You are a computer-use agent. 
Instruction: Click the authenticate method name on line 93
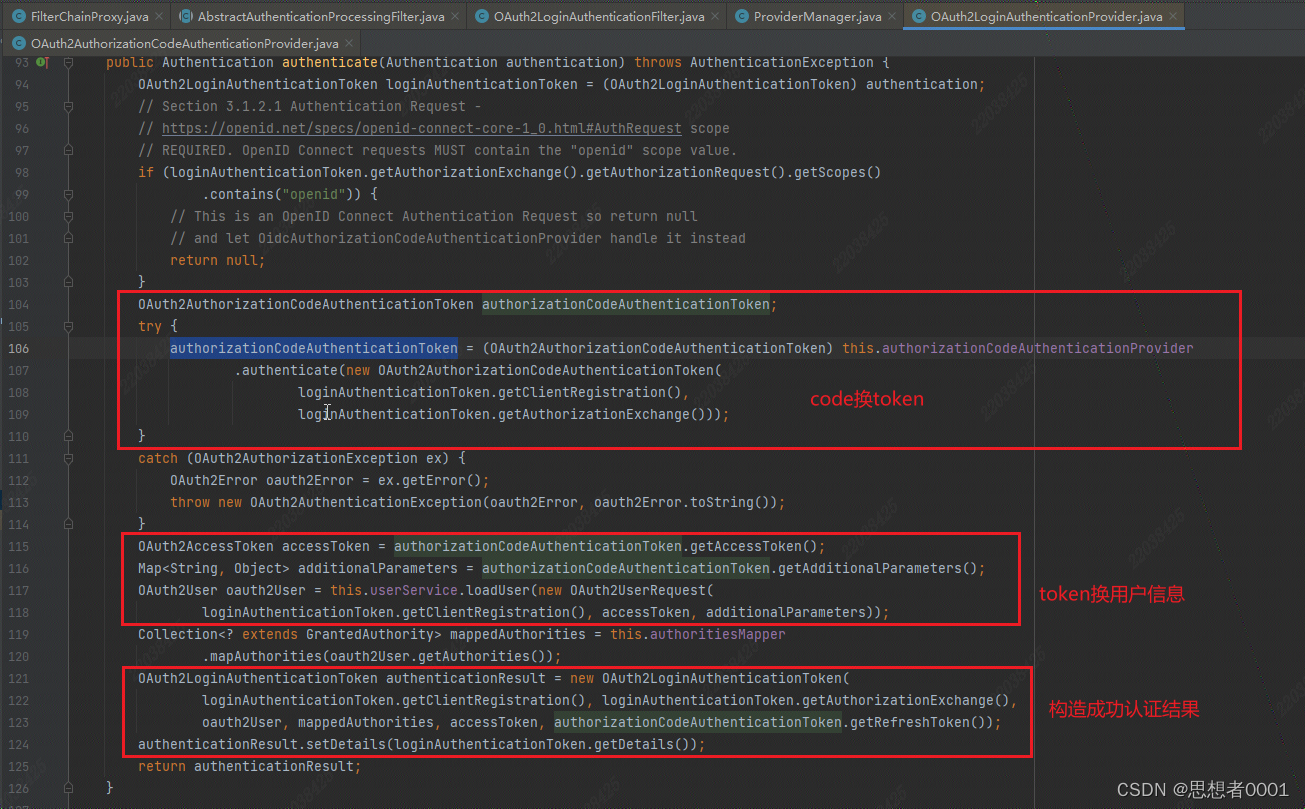coord(323,62)
